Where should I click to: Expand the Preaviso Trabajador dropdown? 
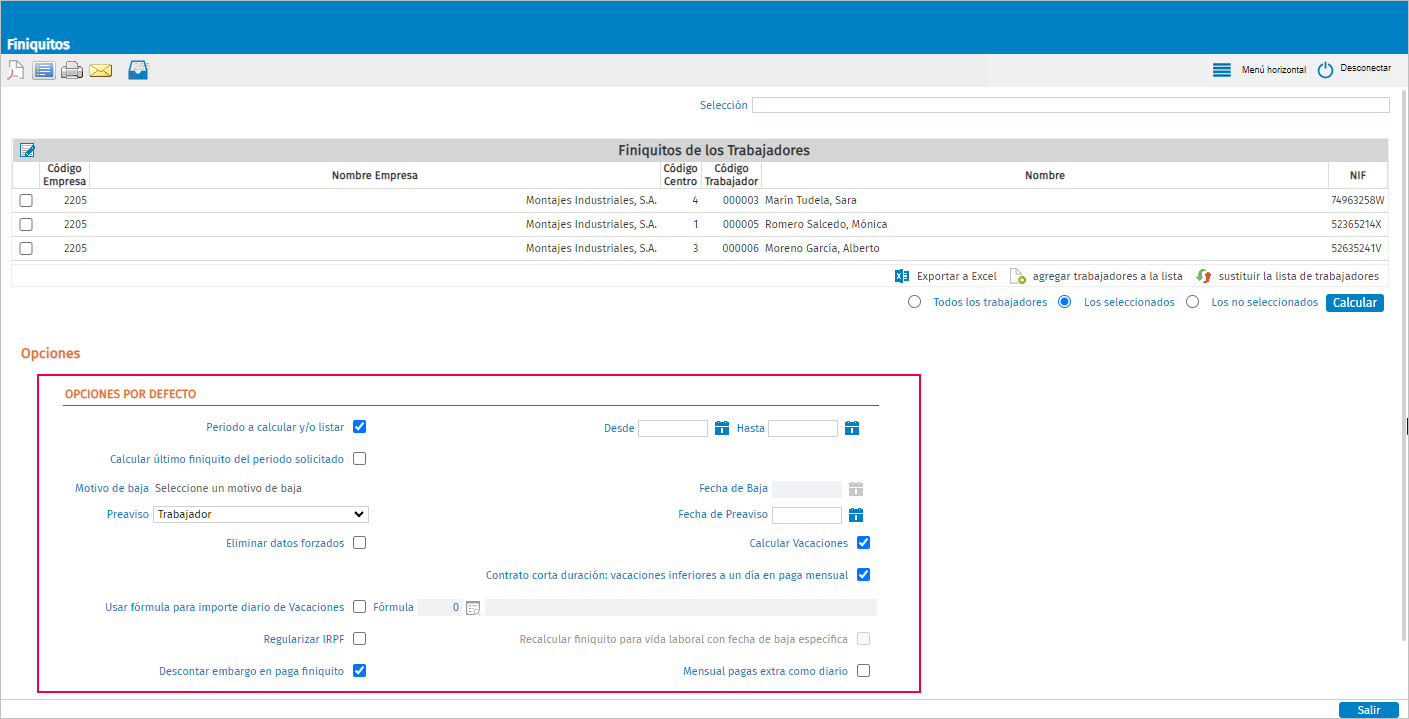(x=261, y=514)
